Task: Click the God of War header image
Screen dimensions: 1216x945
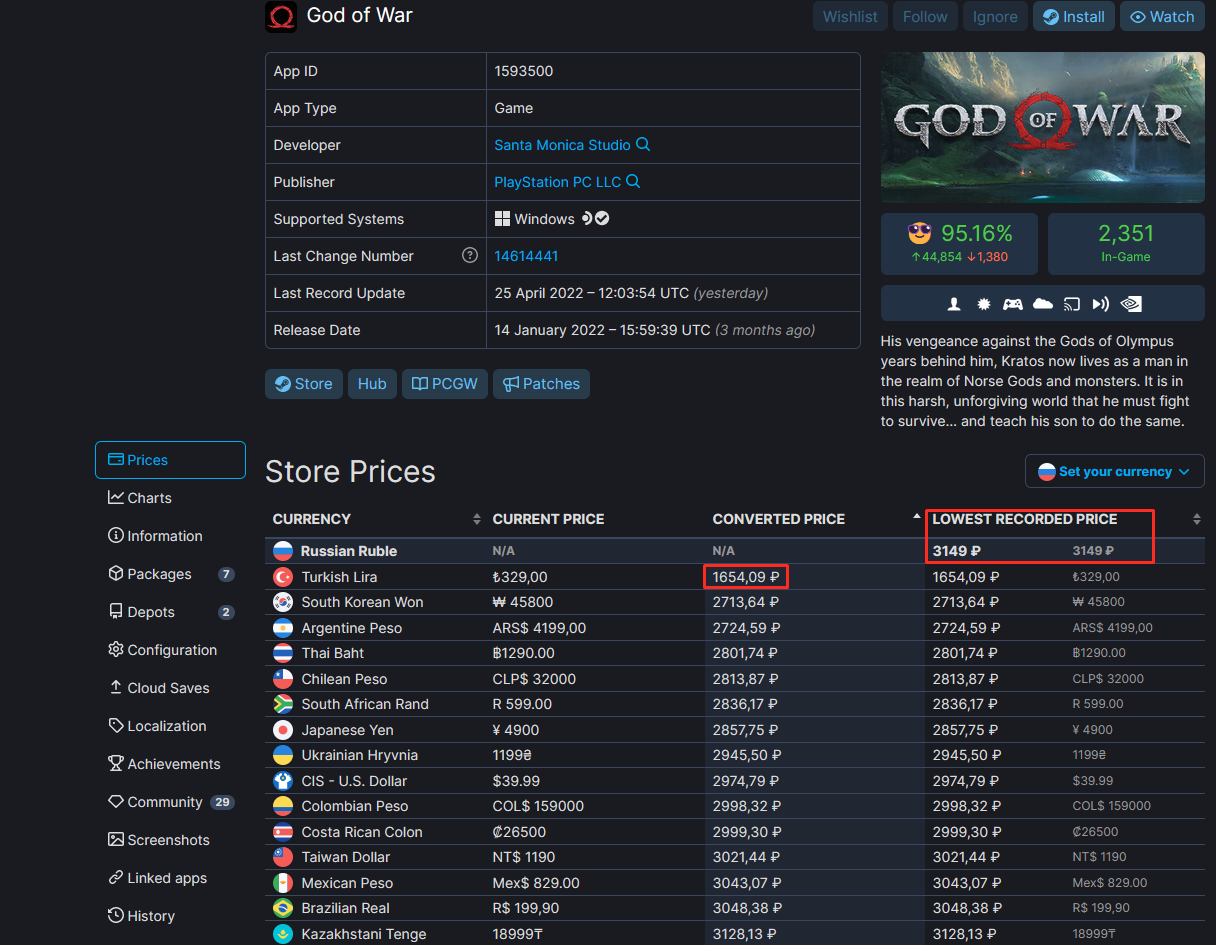Action: coord(1042,127)
